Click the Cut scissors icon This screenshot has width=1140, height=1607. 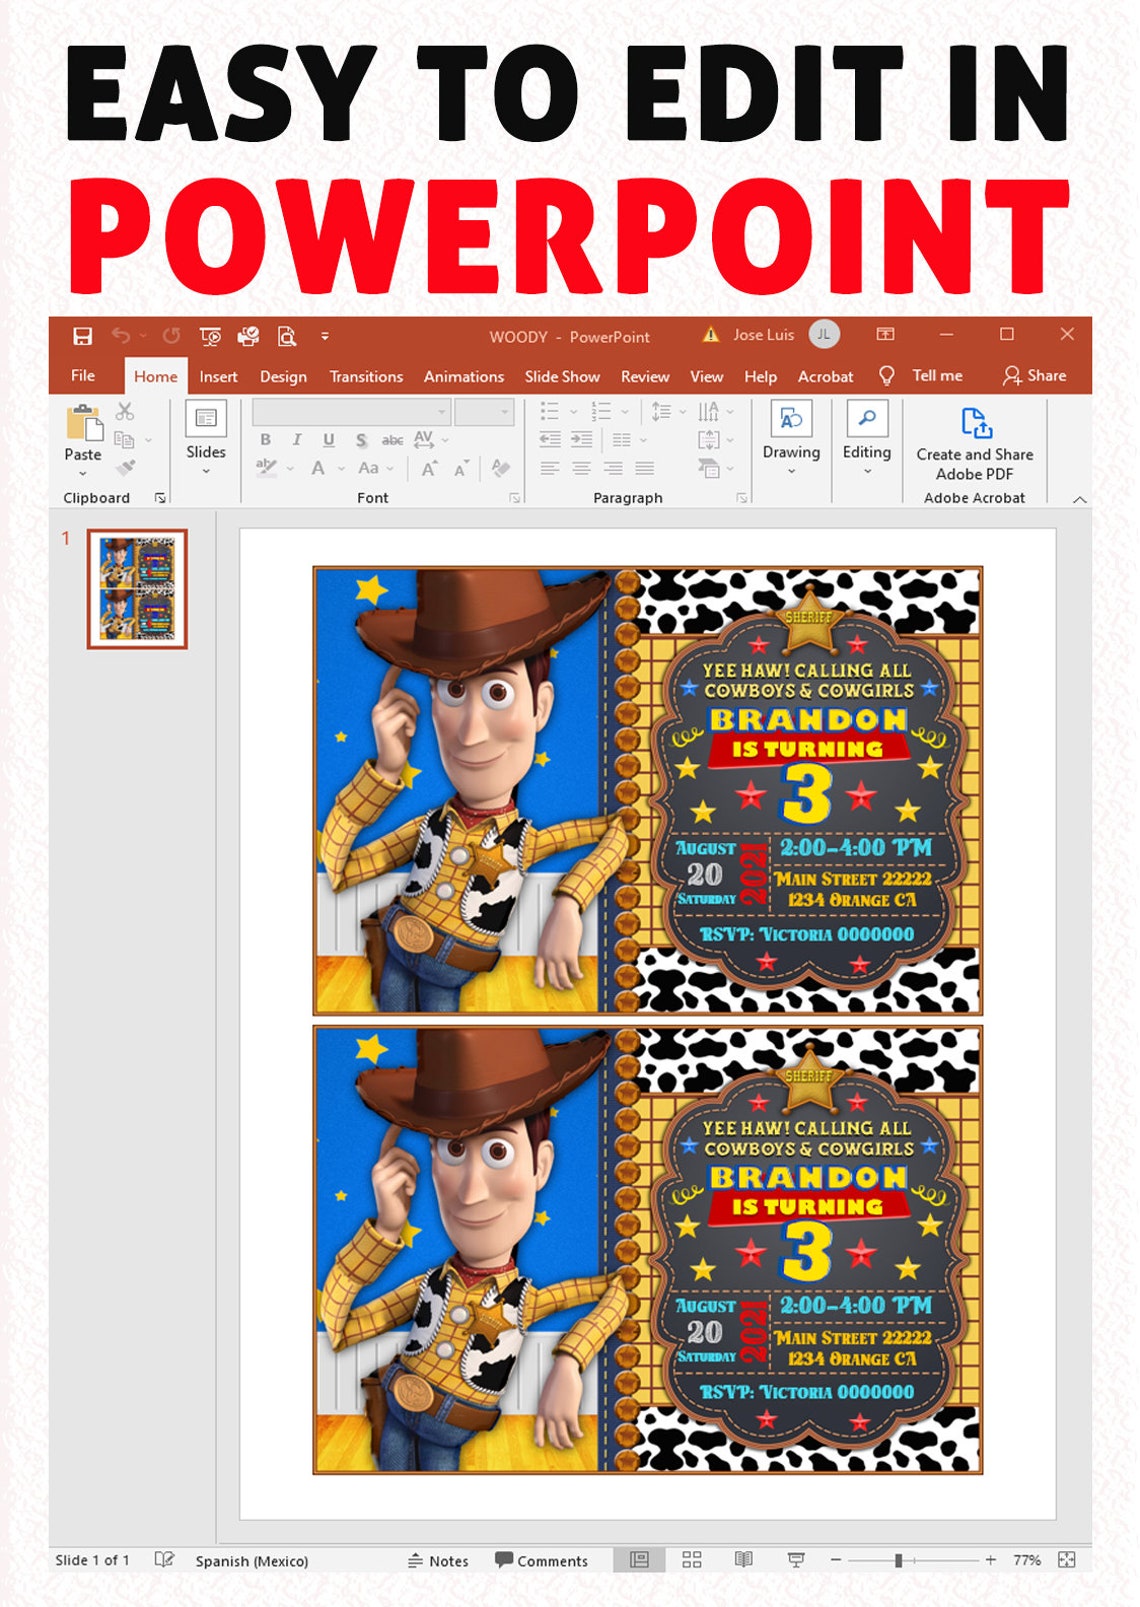coord(124,411)
